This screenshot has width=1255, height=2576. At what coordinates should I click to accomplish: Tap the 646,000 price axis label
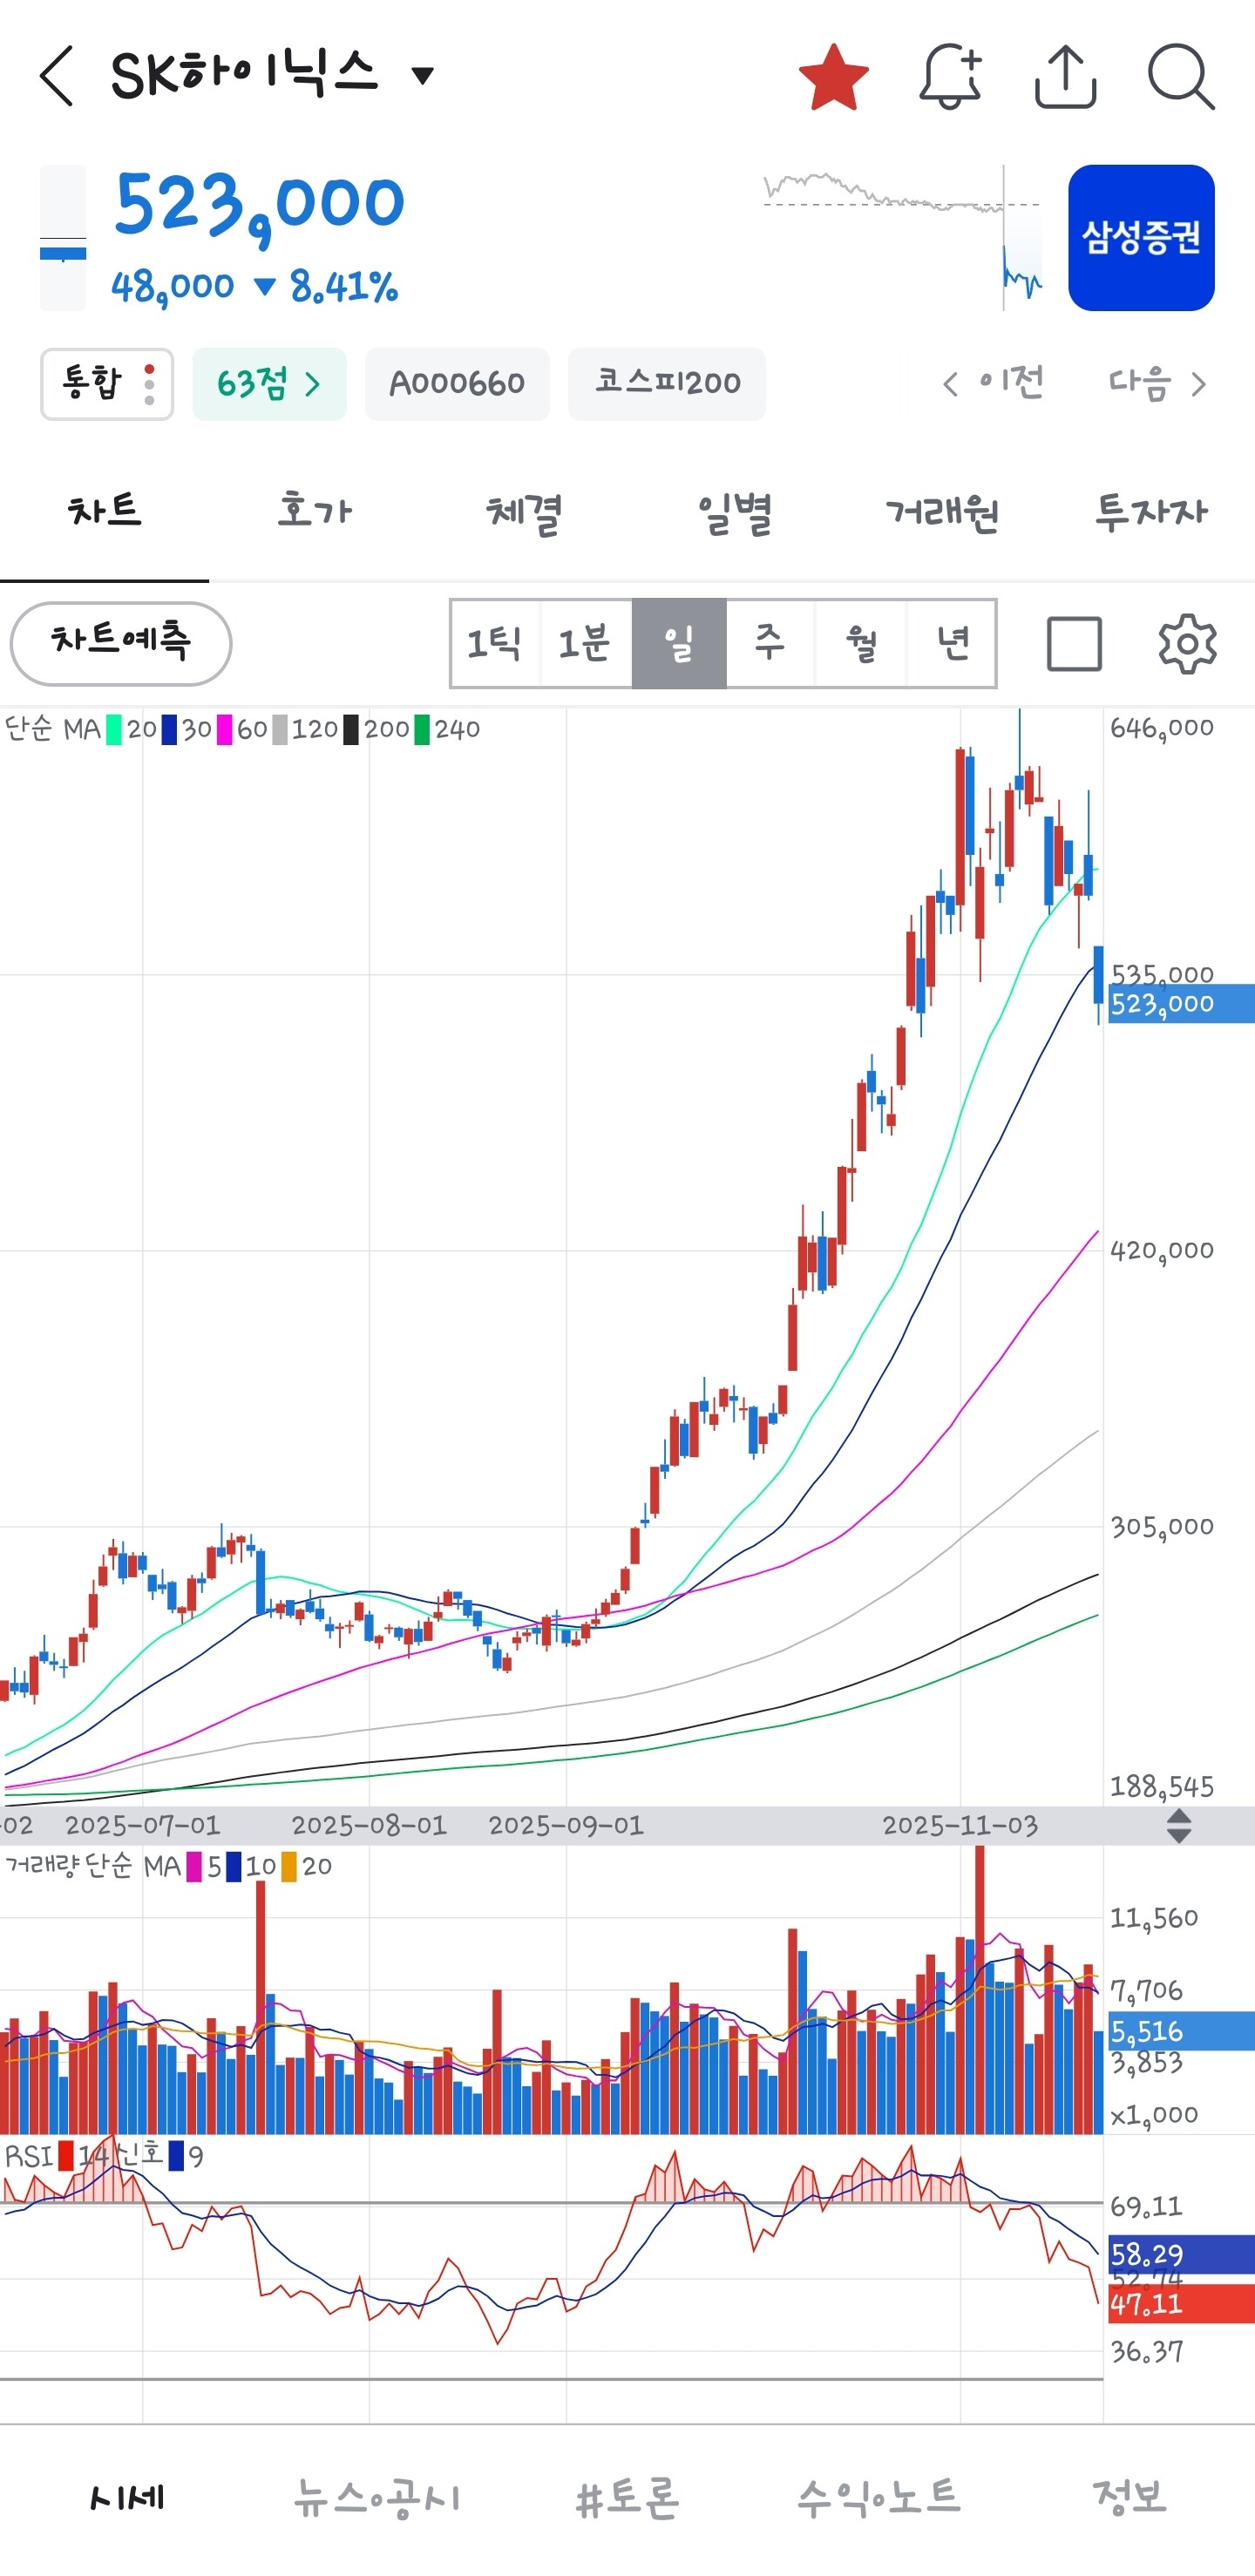(x=1162, y=728)
